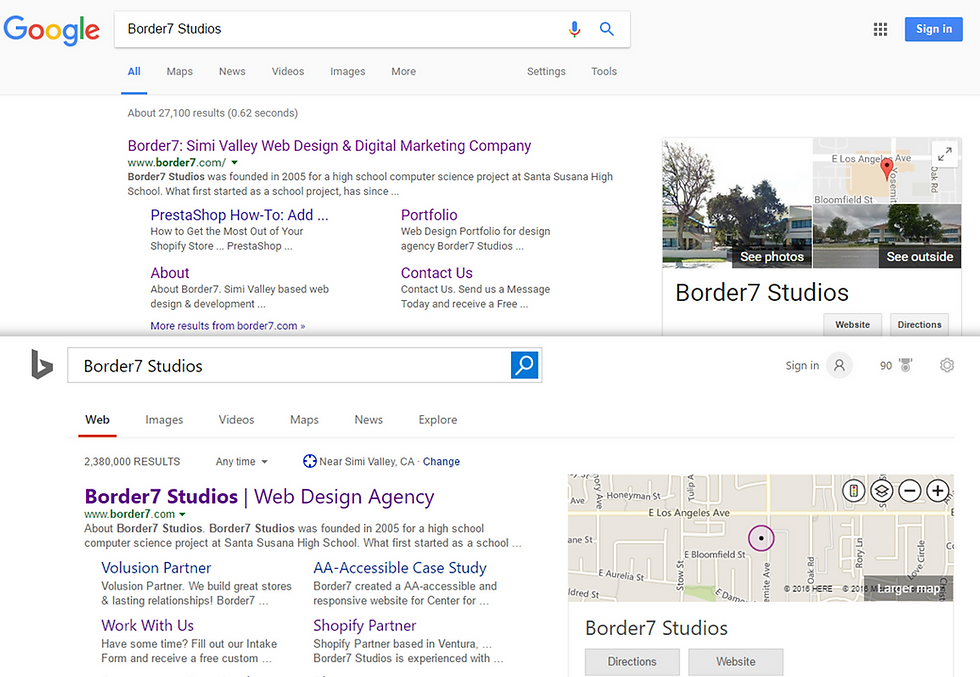The image size is (980, 677).
Task: Open Border7 Studios | Web Design Agency result
Action: pyautogui.click(x=259, y=496)
